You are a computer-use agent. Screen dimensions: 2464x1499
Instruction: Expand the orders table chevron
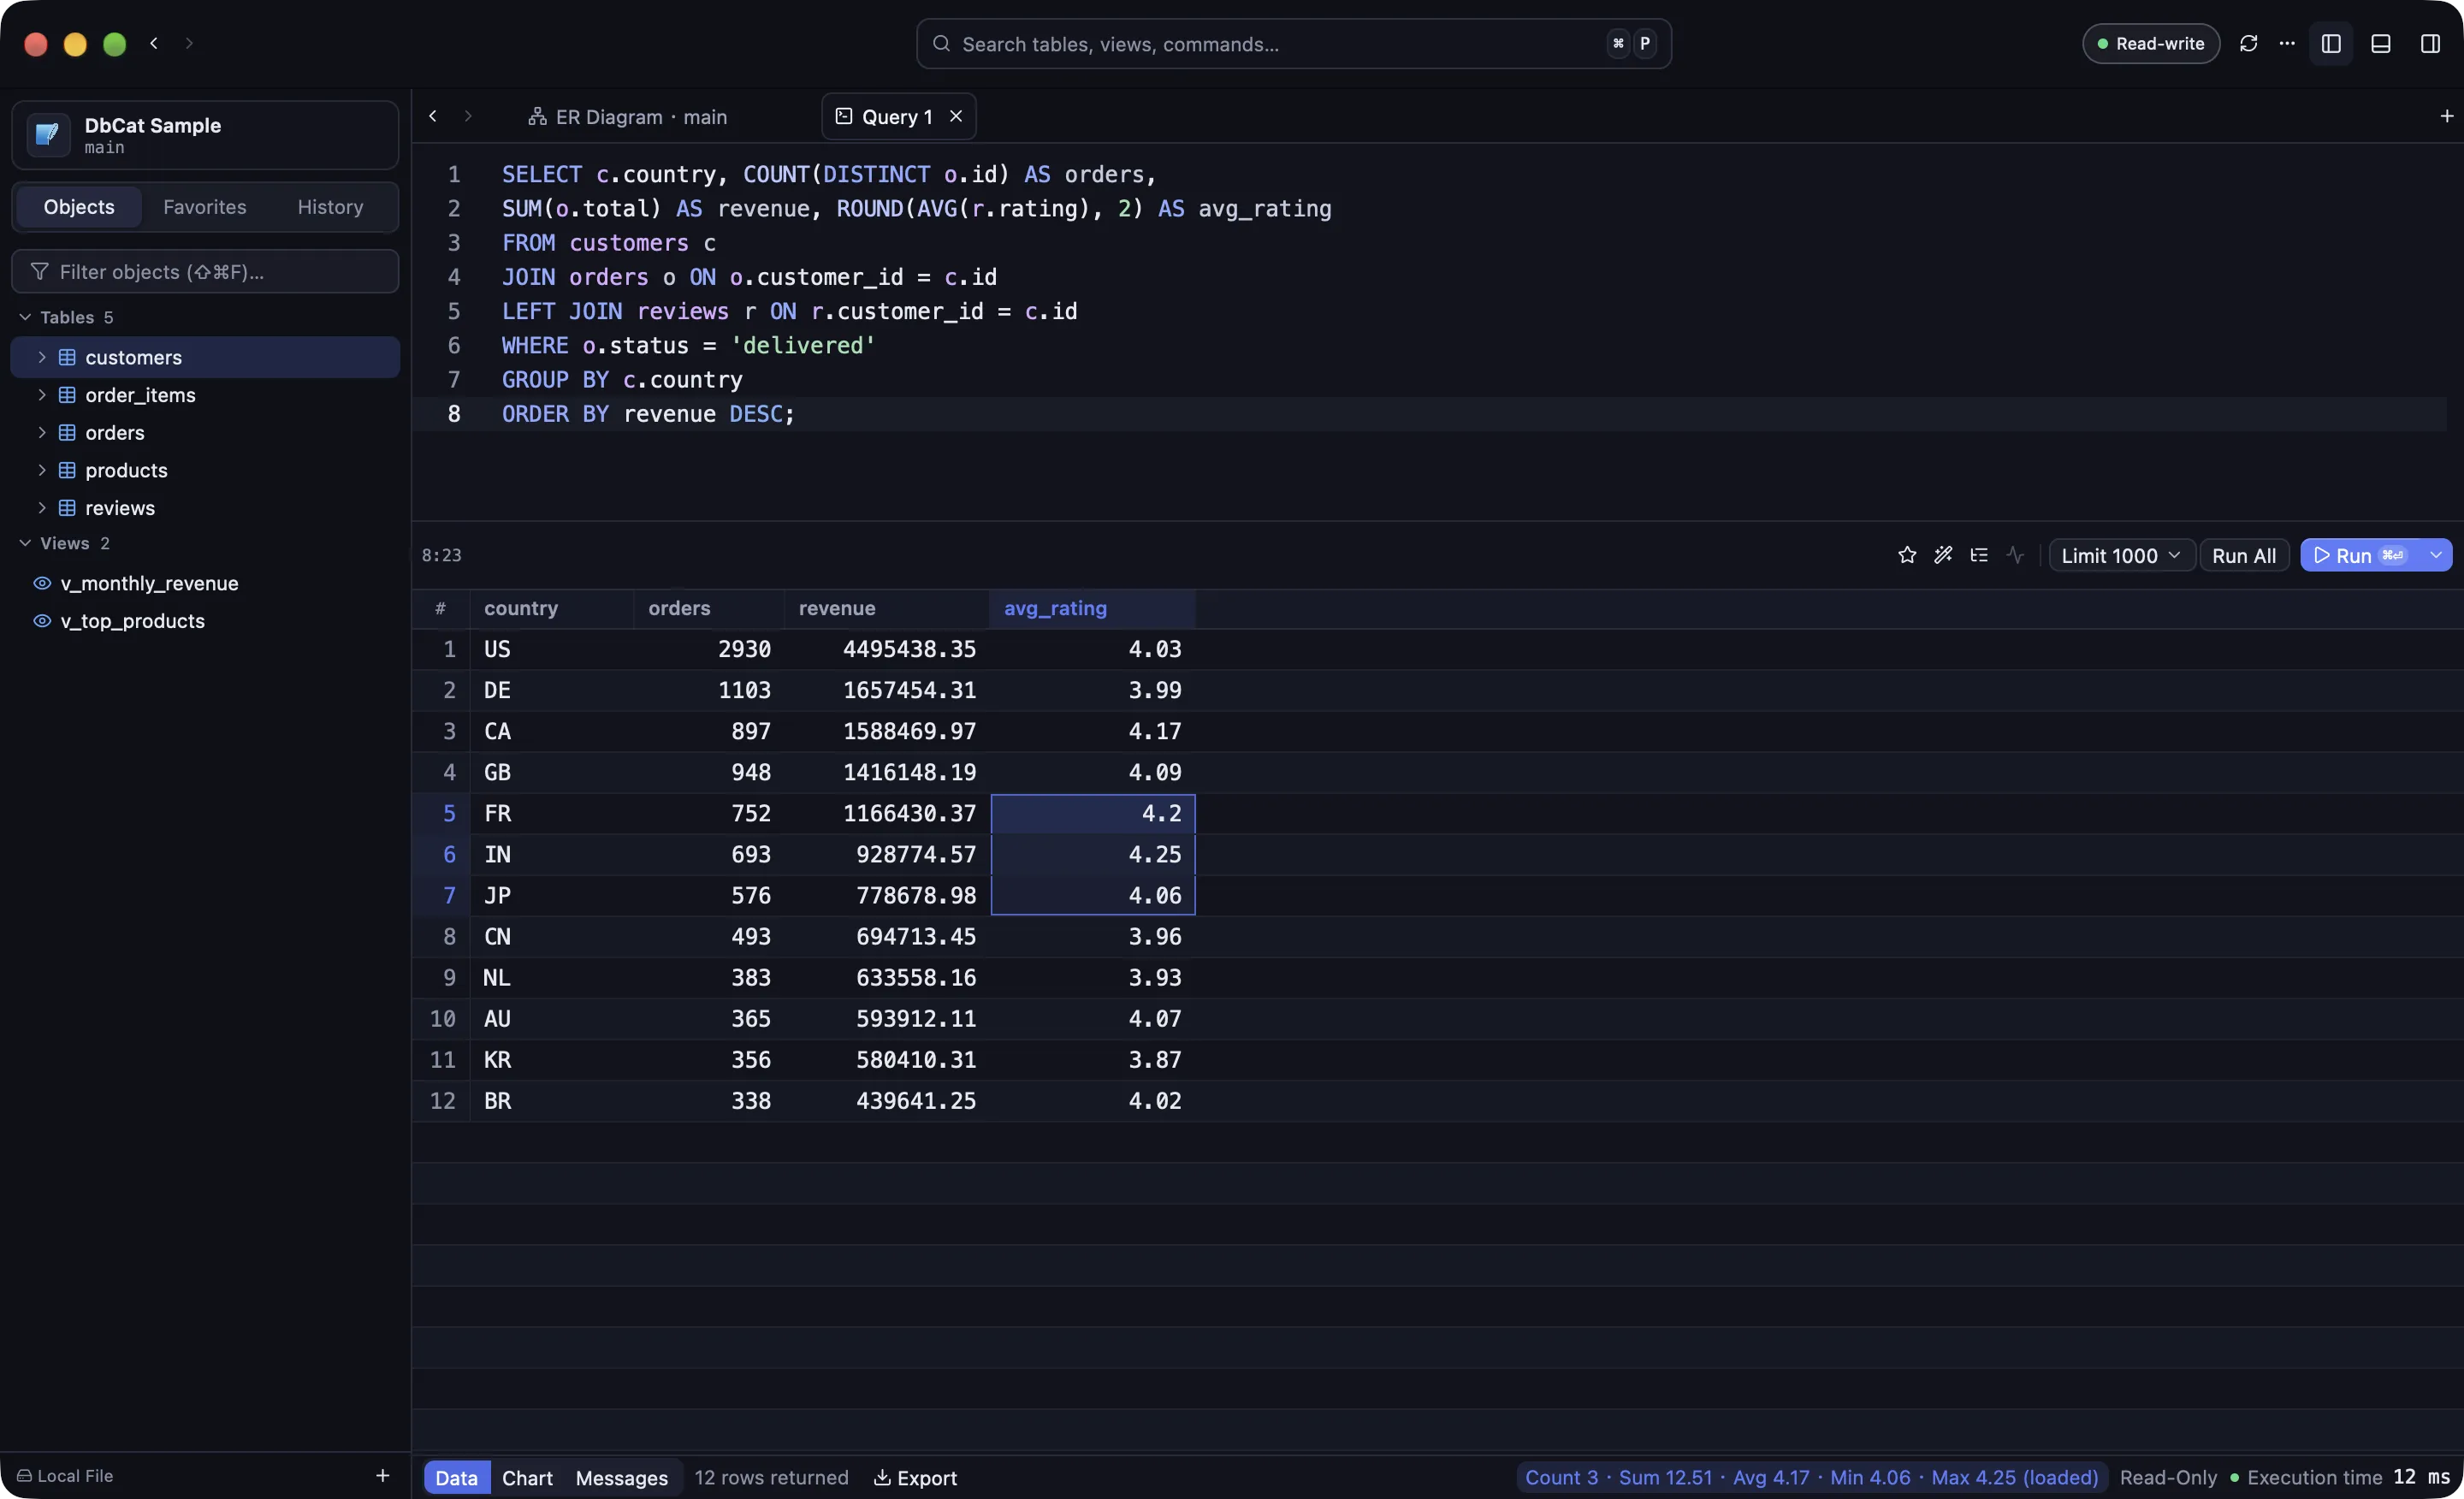(x=42, y=432)
